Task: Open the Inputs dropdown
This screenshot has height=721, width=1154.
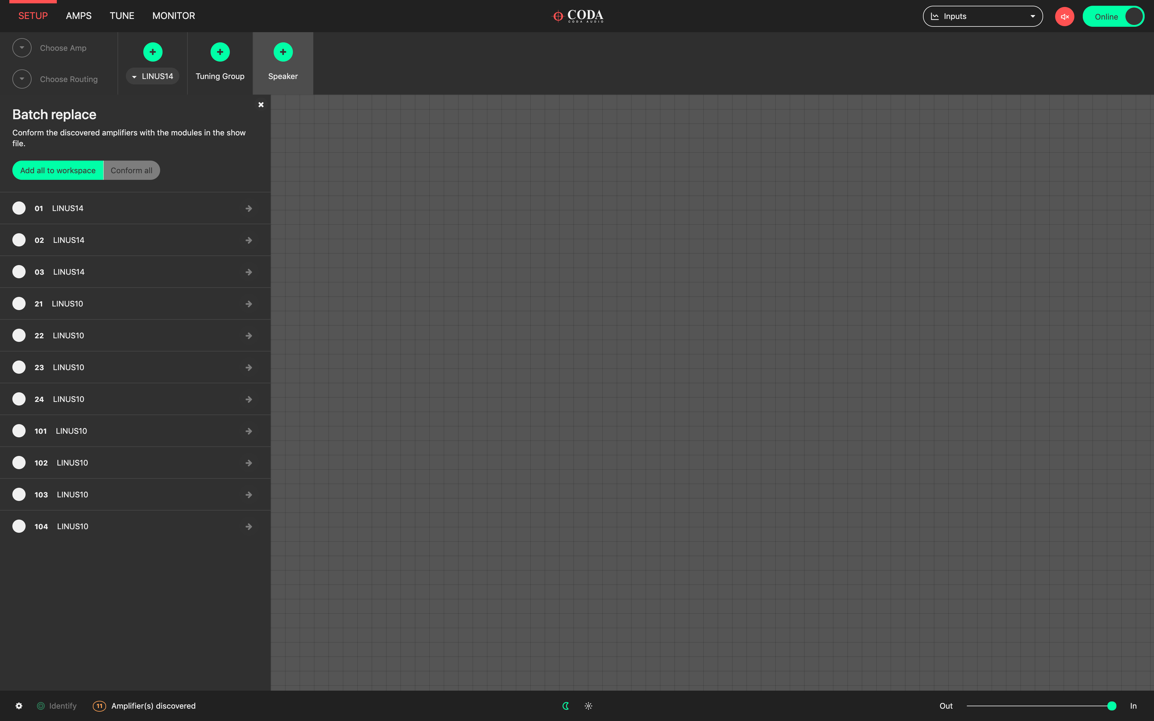Action: [x=982, y=16]
